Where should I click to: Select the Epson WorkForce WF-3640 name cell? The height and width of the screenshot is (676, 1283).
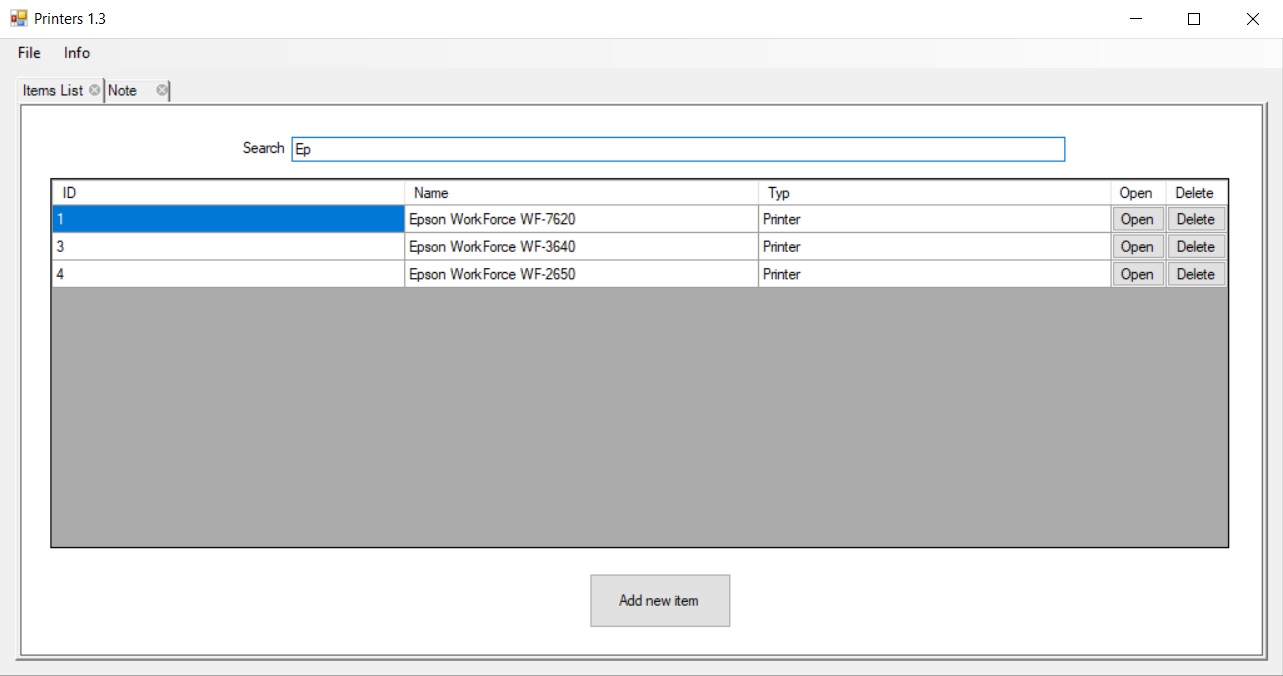[581, 246]
